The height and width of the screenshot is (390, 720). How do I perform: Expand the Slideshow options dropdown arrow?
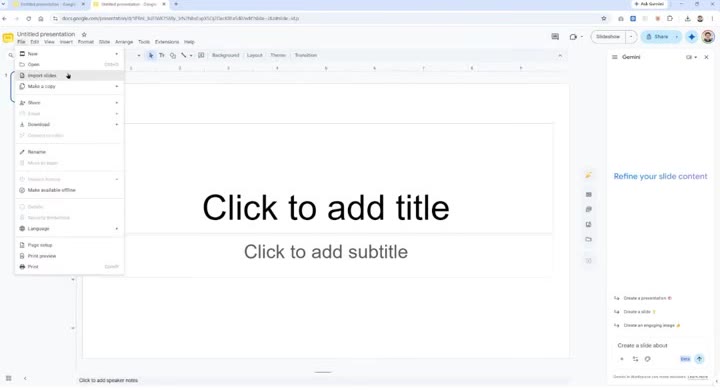[631, 37]
